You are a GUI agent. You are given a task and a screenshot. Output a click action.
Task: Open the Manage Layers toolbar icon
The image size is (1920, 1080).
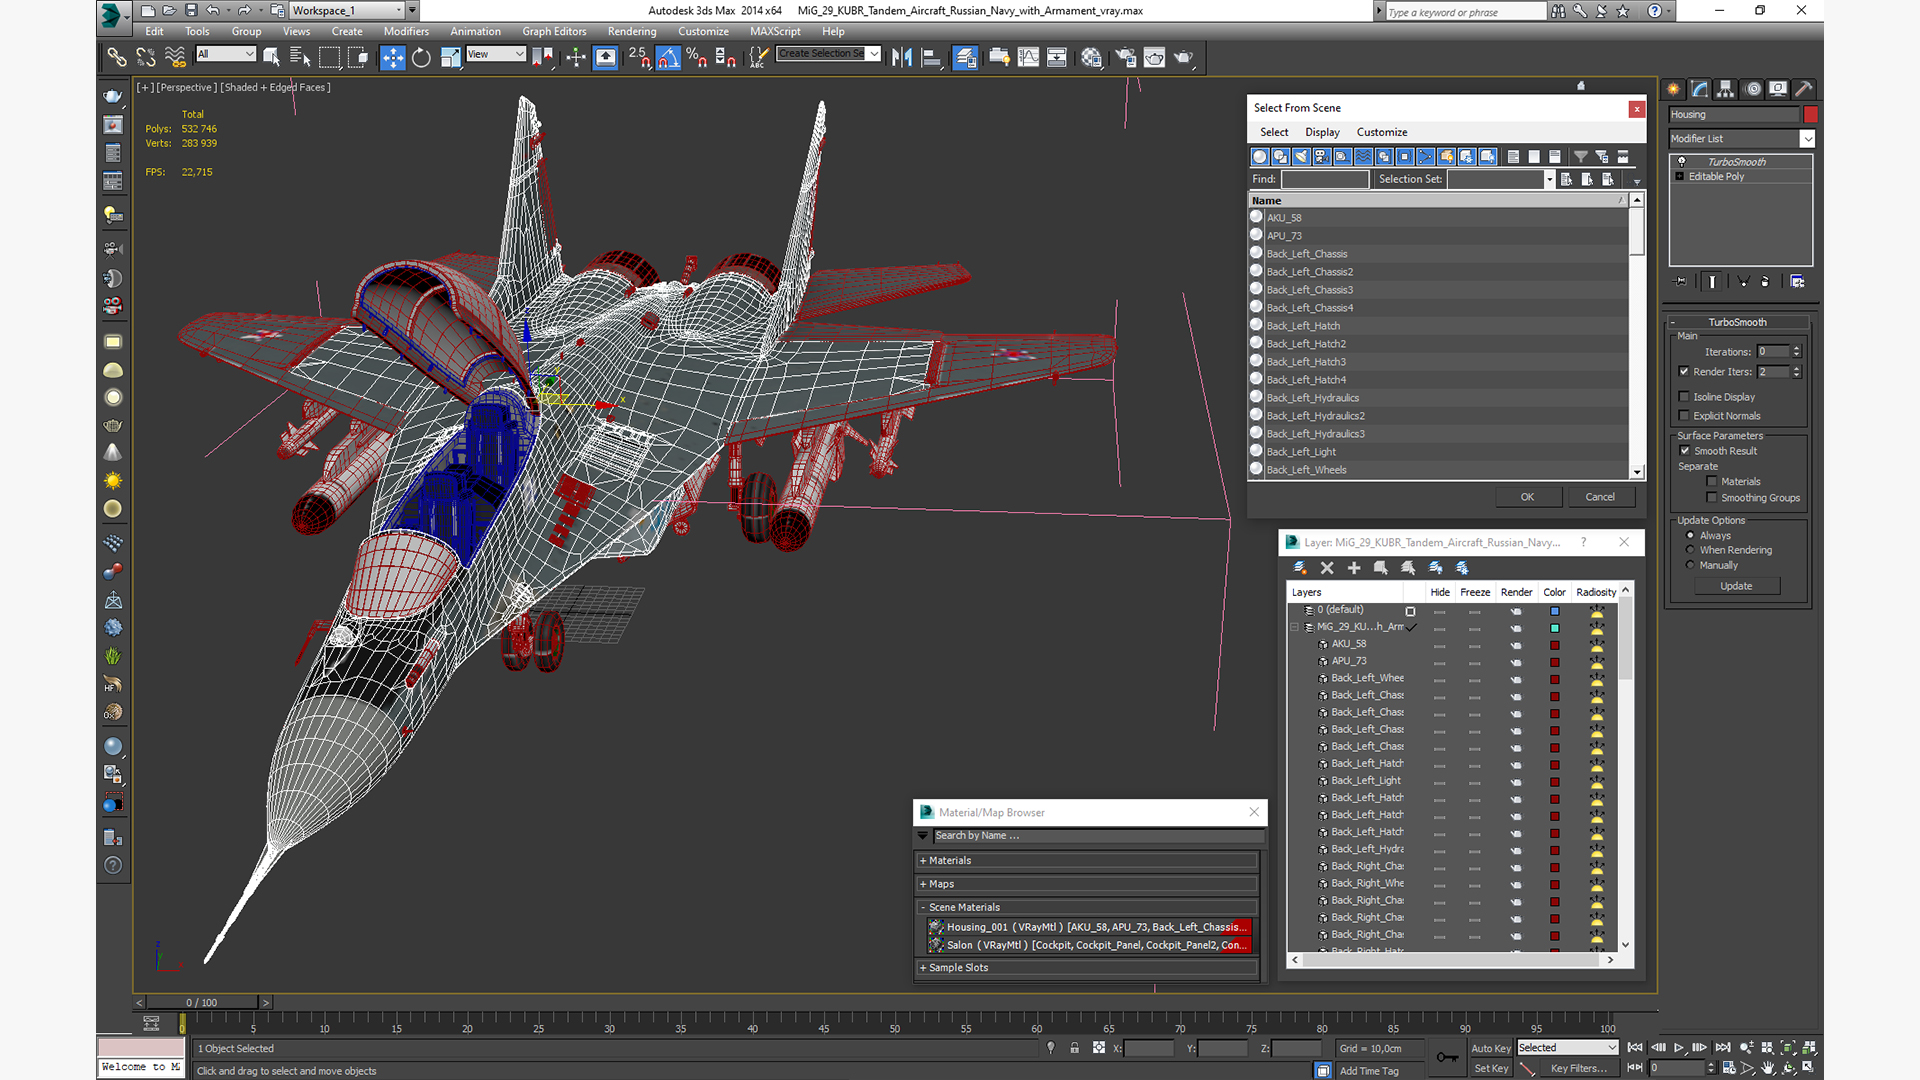(965, 57)
